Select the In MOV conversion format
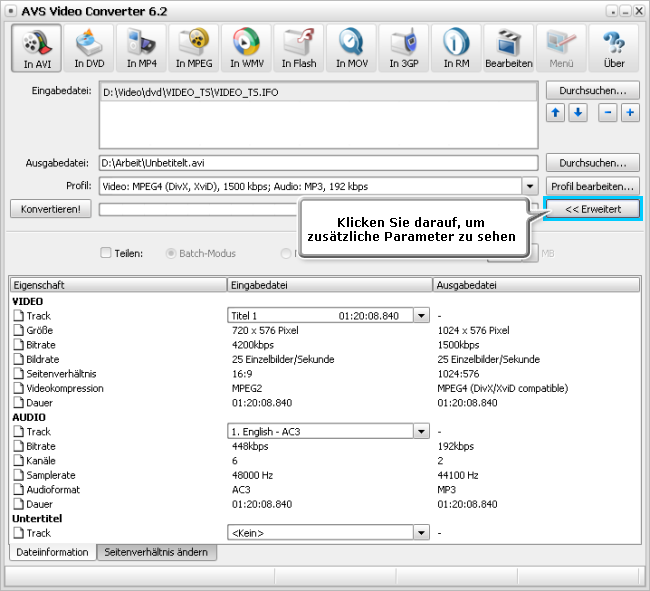The width and height of the screenshot is (650, 591). pos(352,48)
